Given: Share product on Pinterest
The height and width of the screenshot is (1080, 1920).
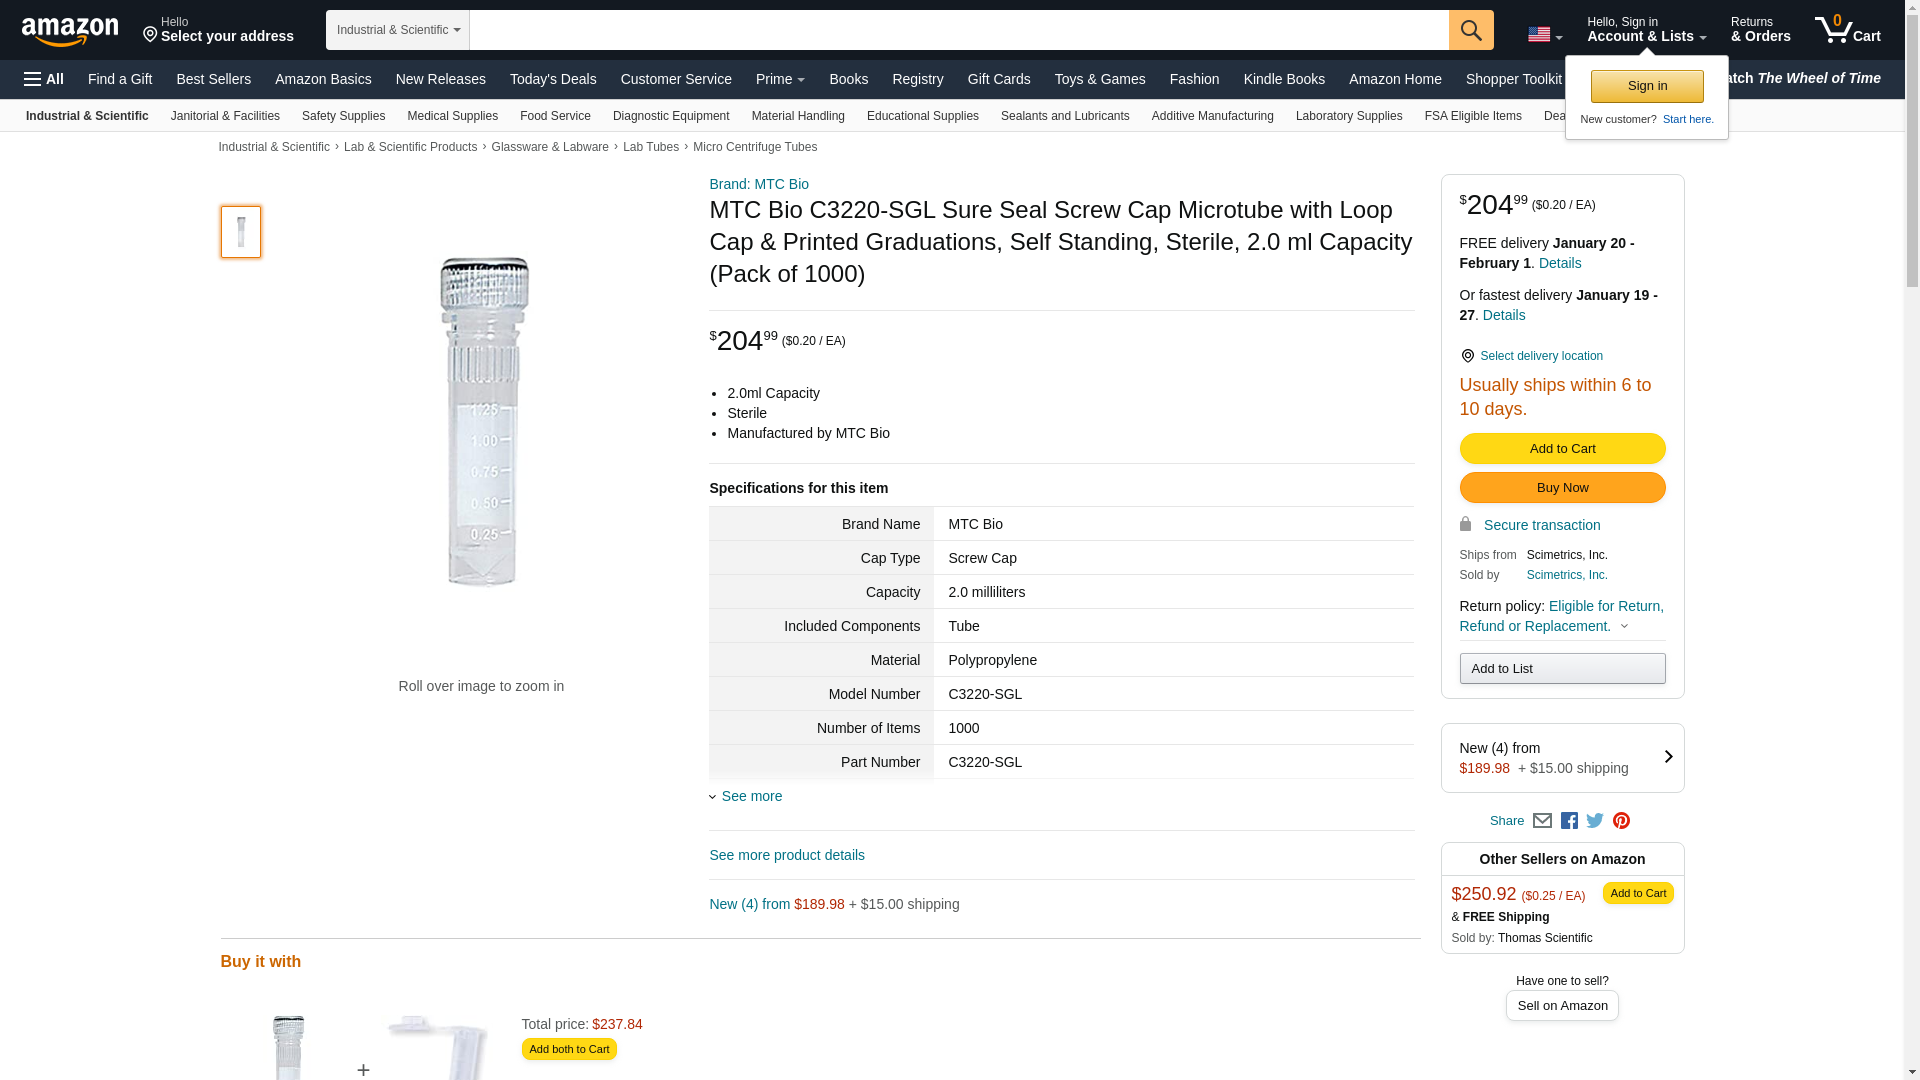Looking at the screenshot, I should [1621, 821].
